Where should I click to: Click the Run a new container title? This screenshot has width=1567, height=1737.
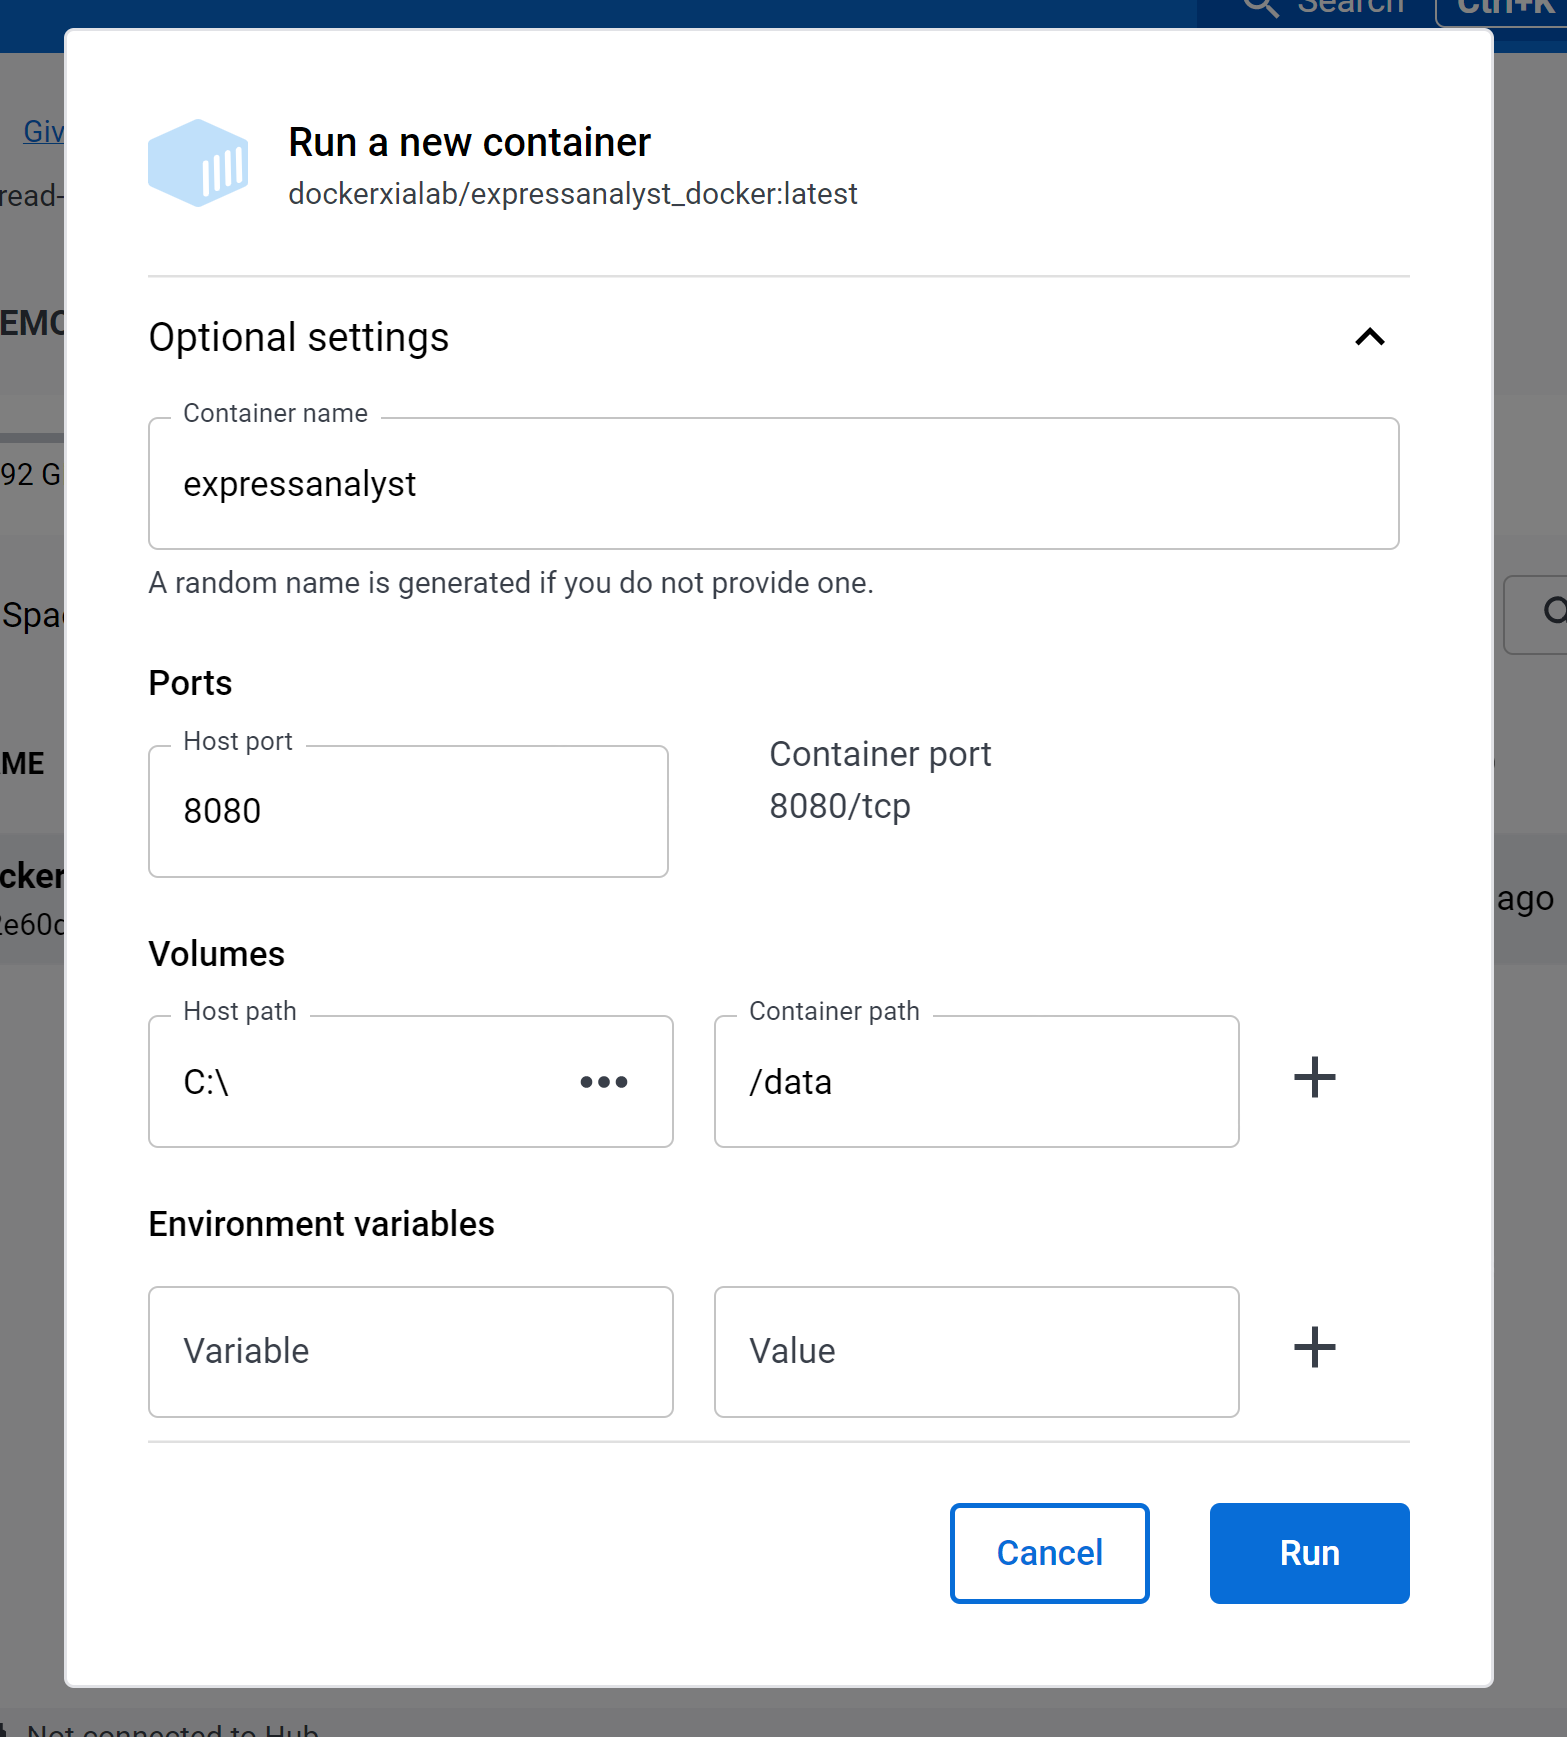pyautogui.click(x=470, y=143)
